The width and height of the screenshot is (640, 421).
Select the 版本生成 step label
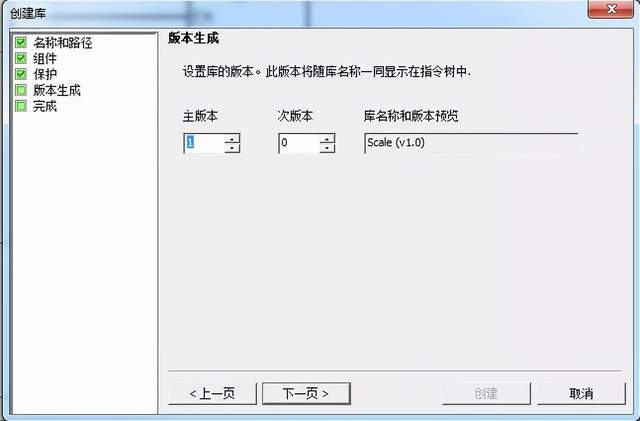click(x=57, y=90)
